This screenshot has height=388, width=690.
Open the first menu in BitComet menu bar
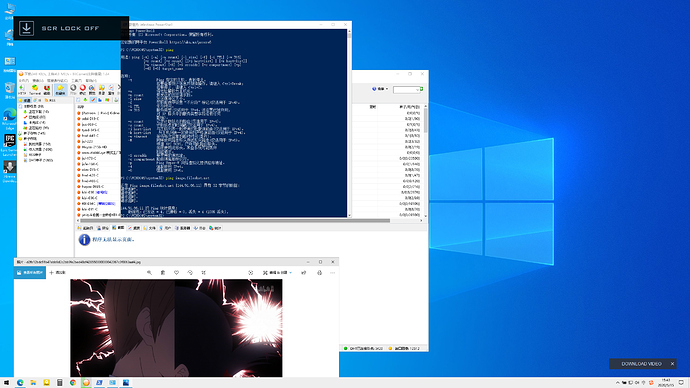tap(23, 81)
